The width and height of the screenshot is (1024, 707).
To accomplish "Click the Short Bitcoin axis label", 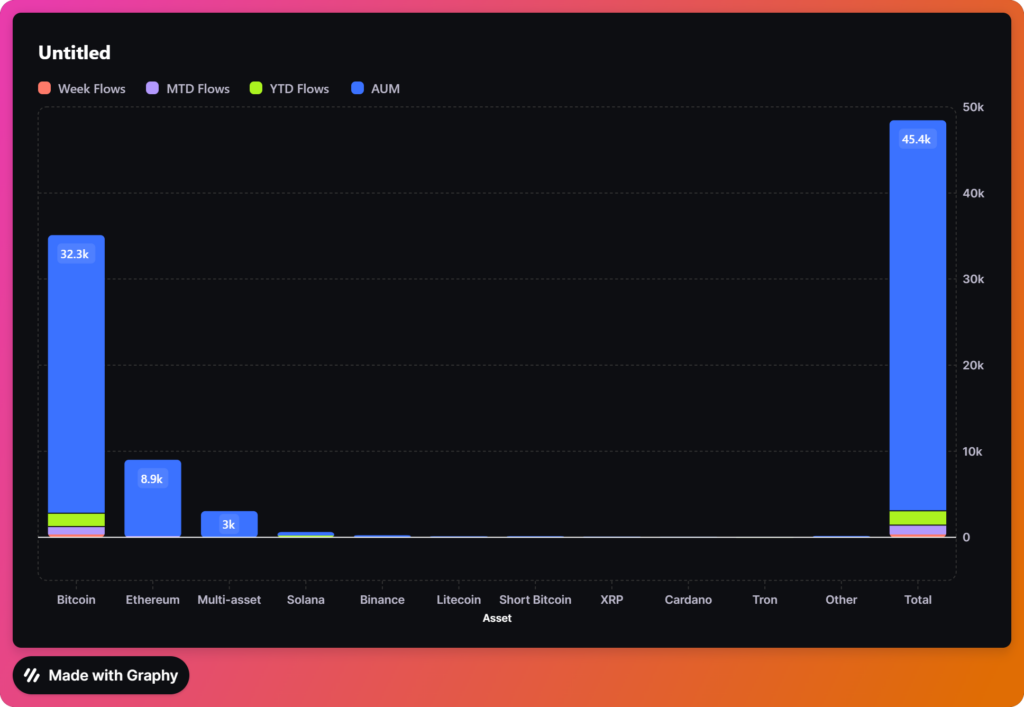I will (535, 600).
